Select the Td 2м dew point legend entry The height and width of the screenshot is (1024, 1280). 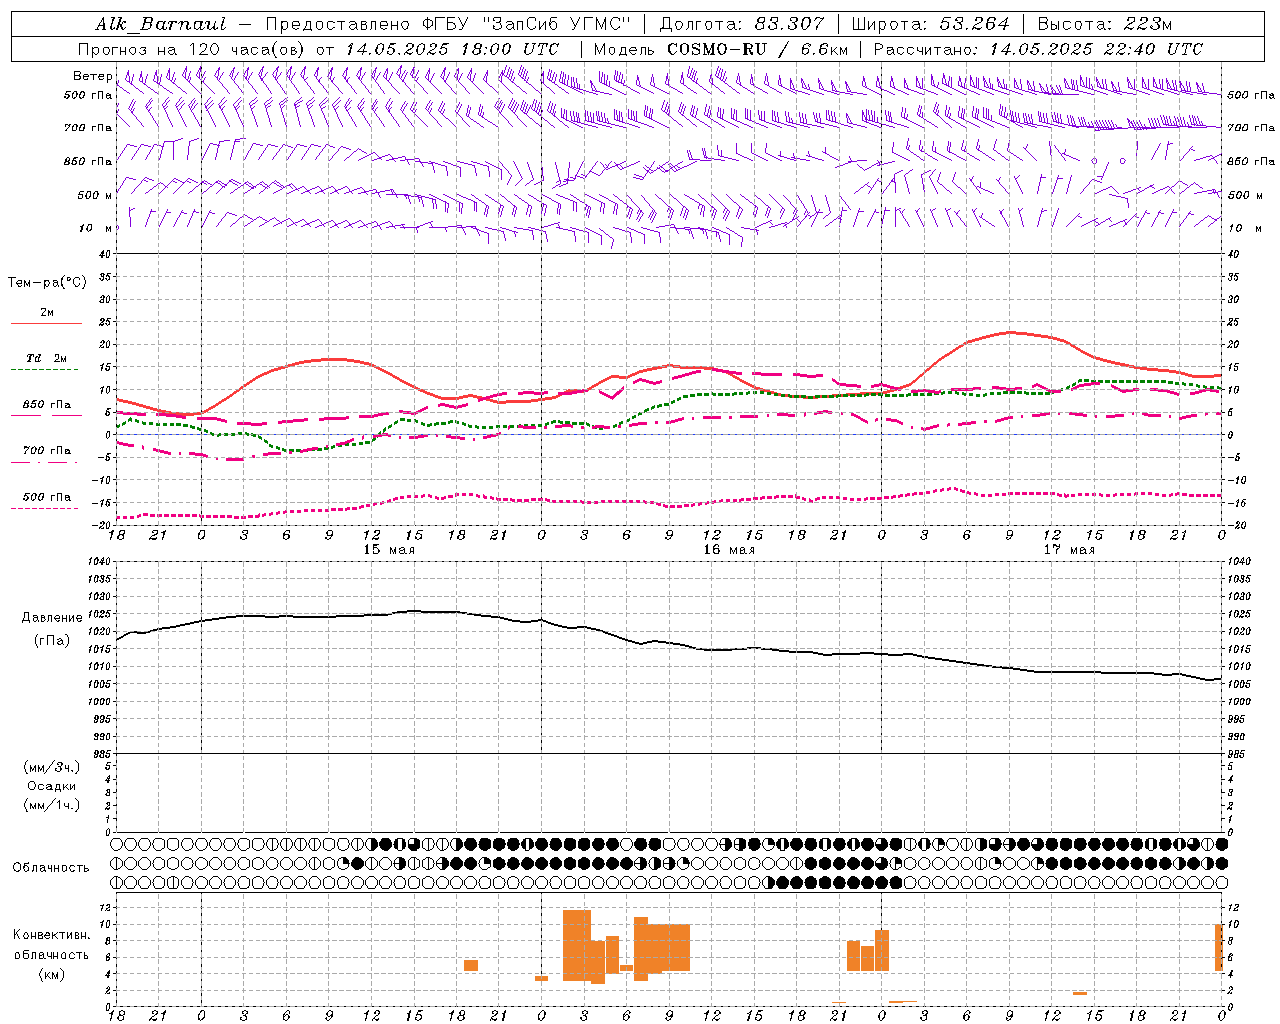[47, 358]
